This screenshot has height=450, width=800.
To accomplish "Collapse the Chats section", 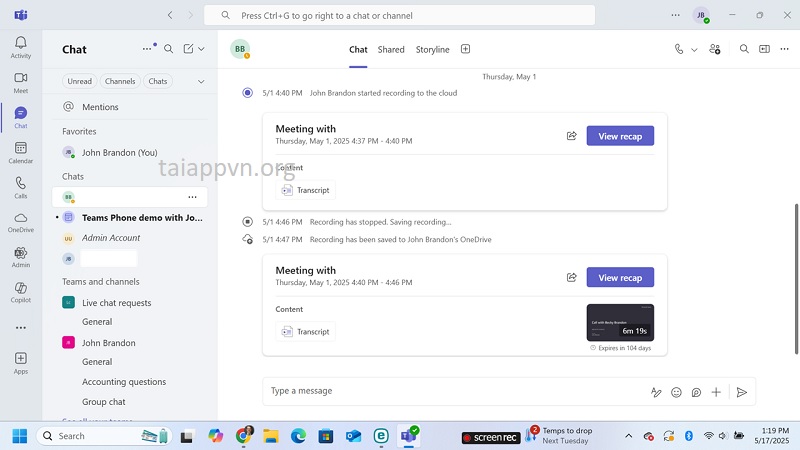I will click(x=73, y=177).
